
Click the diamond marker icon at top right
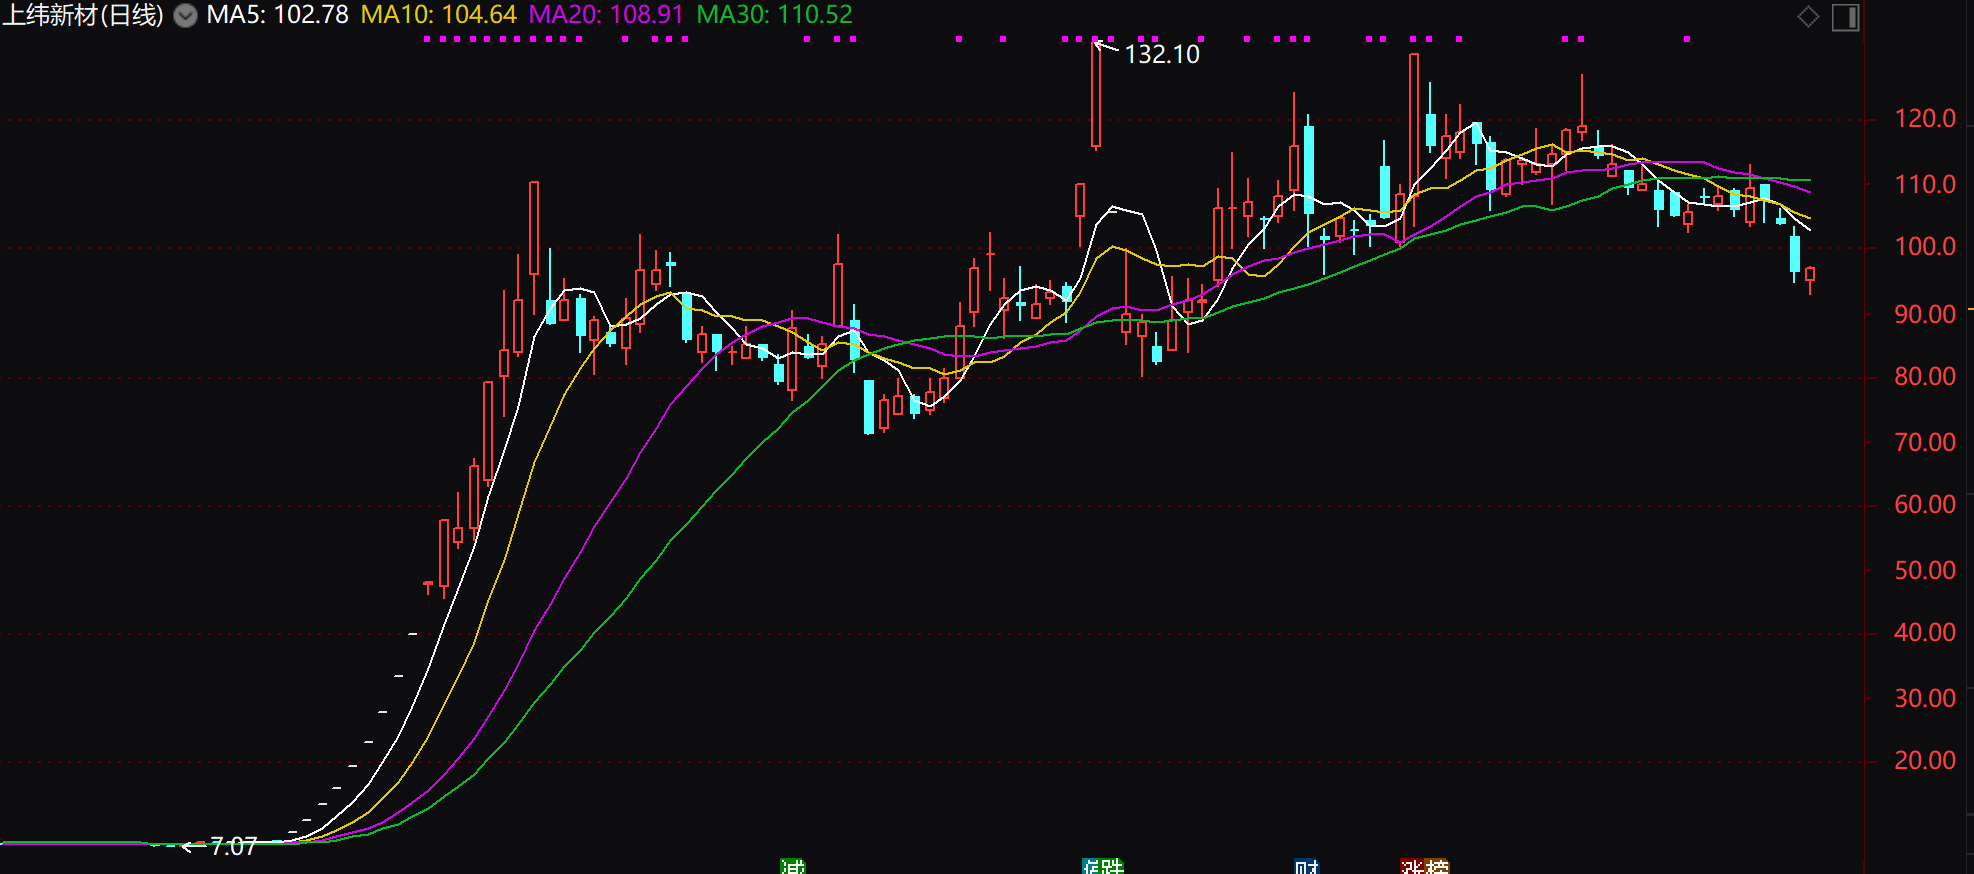[x=1808, y=16]
